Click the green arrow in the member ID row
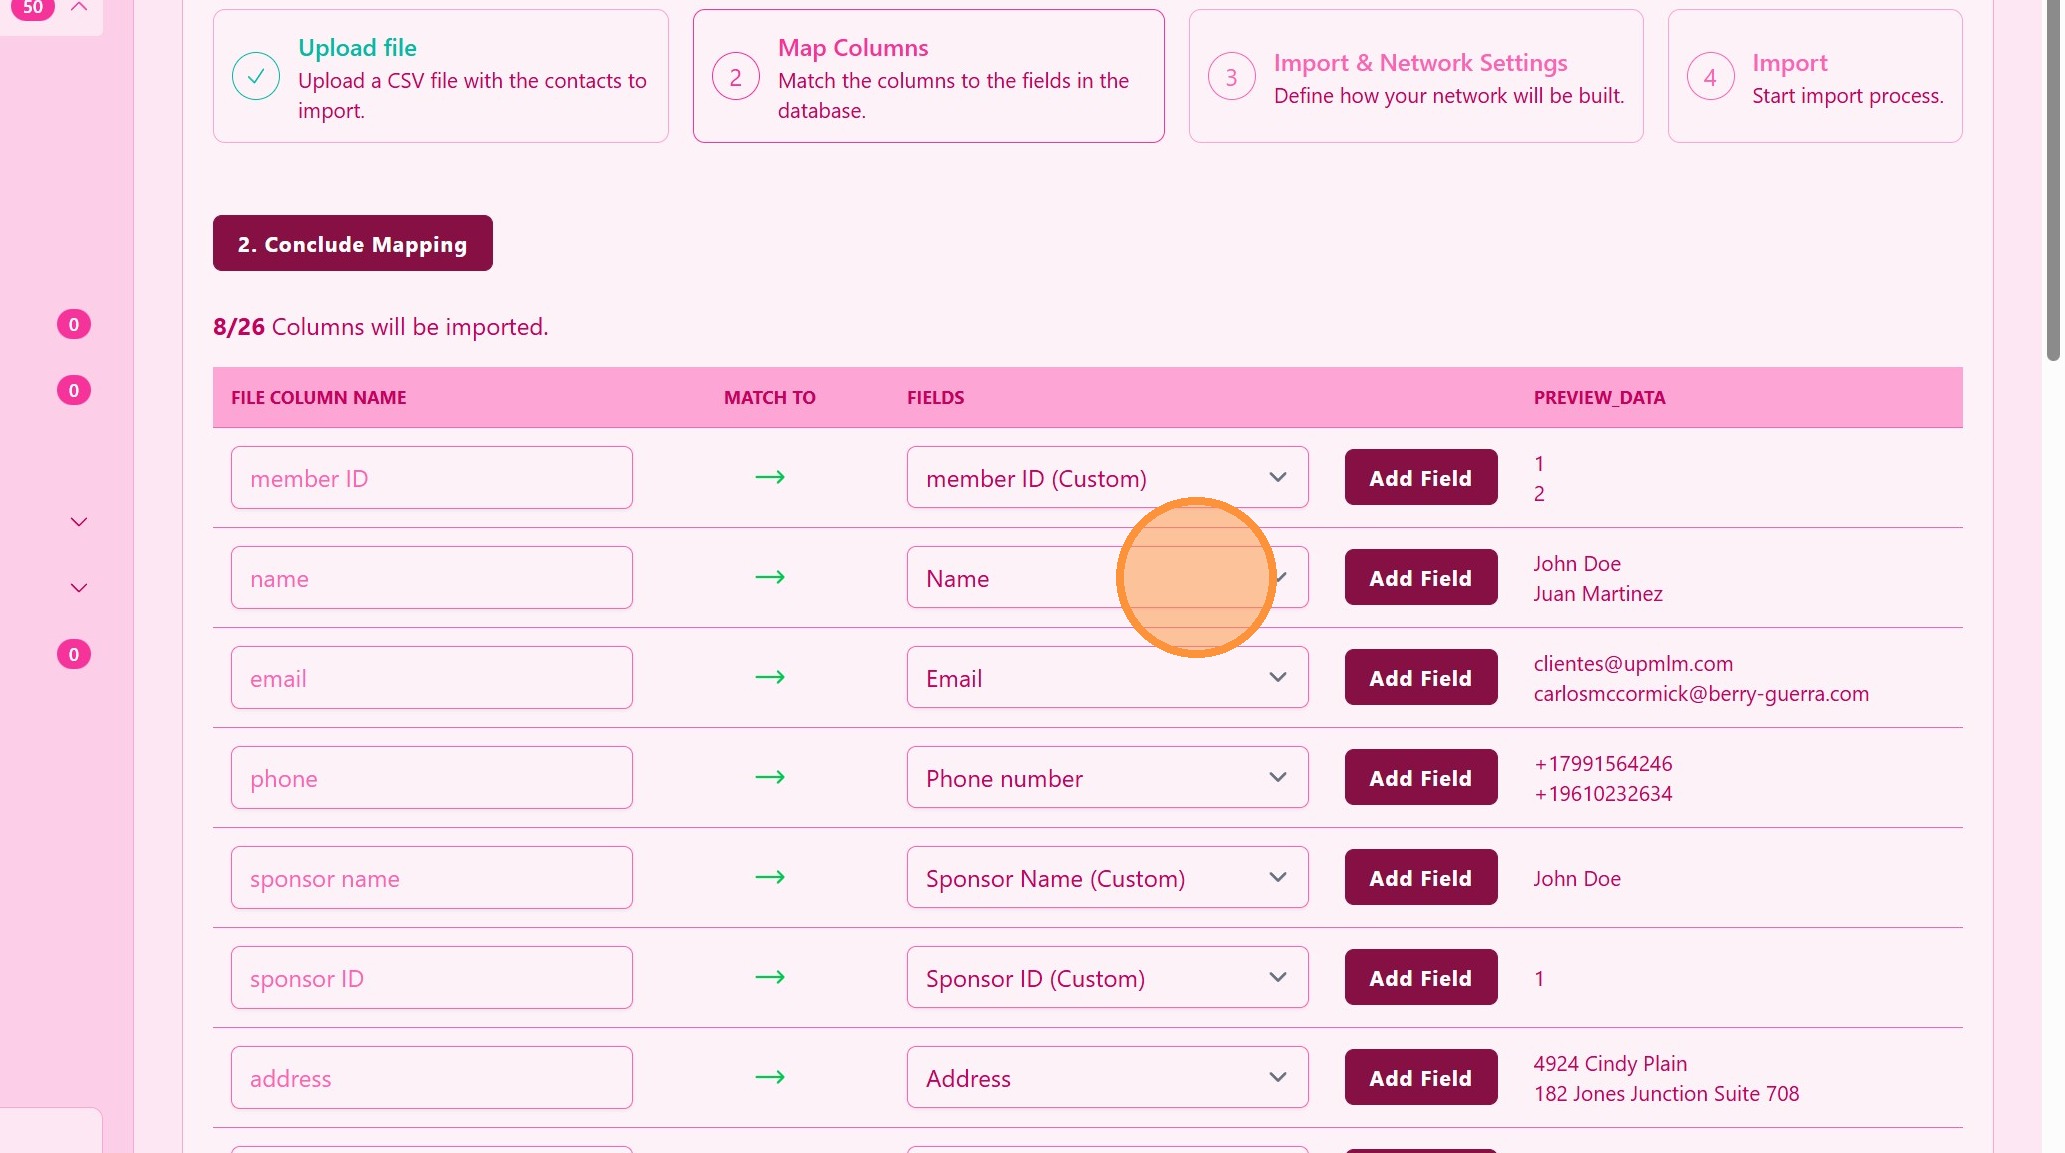Viewport: 2065px width, 1153px height. click(x=769, y=477)
